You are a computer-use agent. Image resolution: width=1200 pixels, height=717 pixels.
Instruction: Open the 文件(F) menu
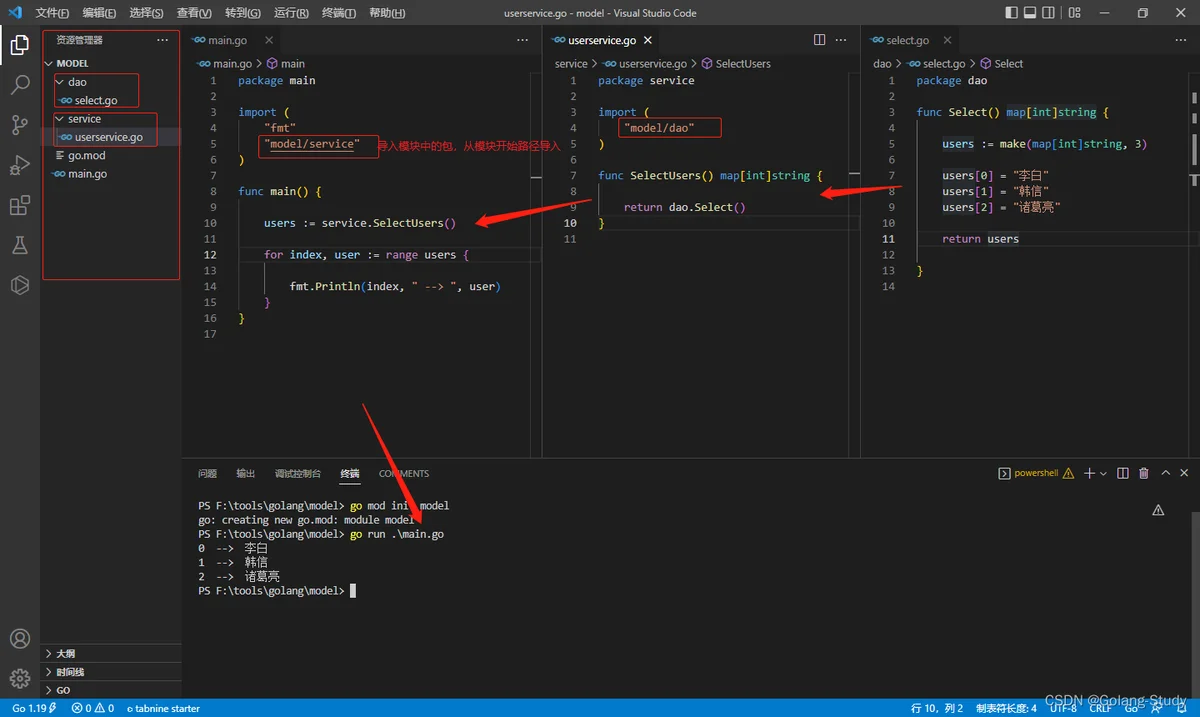click(52, 13)
